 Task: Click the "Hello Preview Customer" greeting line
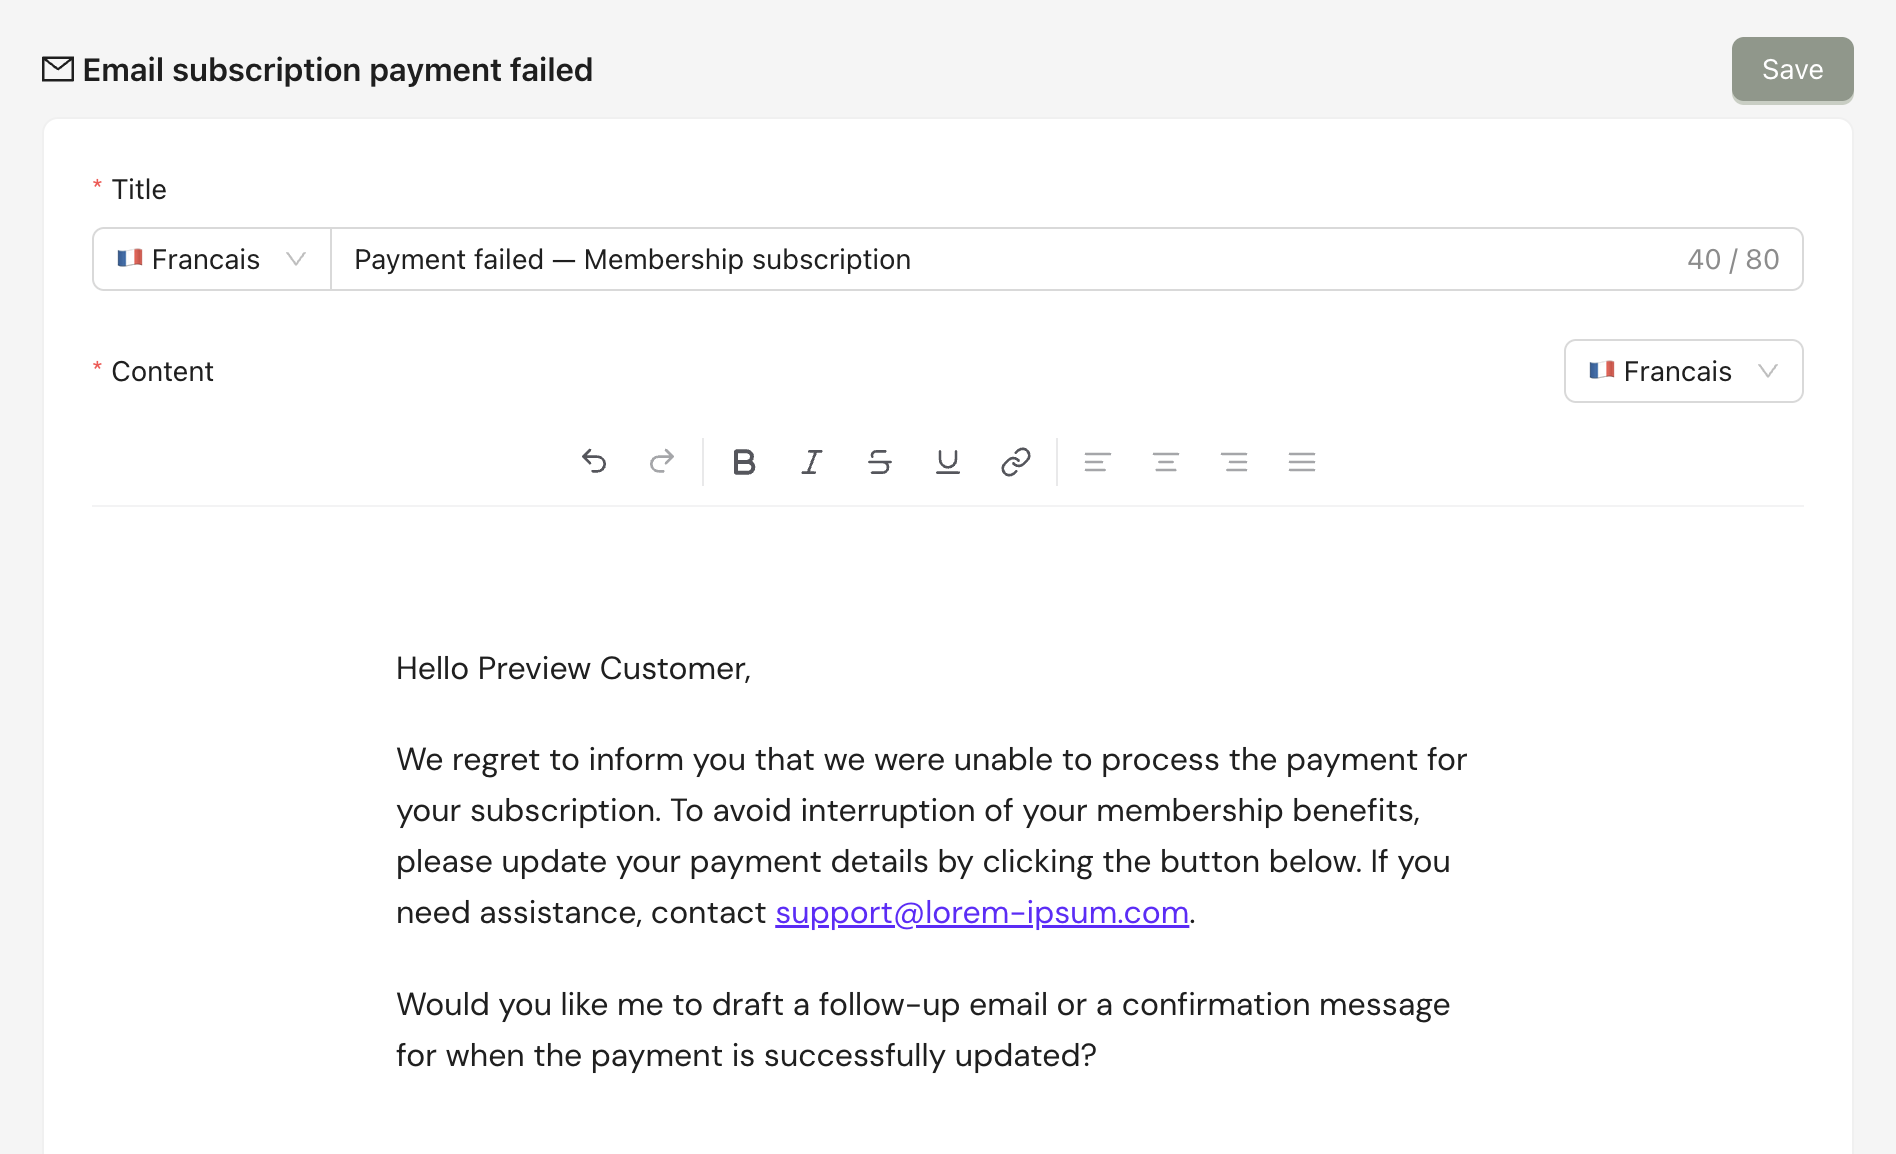(x=573, y=668)
